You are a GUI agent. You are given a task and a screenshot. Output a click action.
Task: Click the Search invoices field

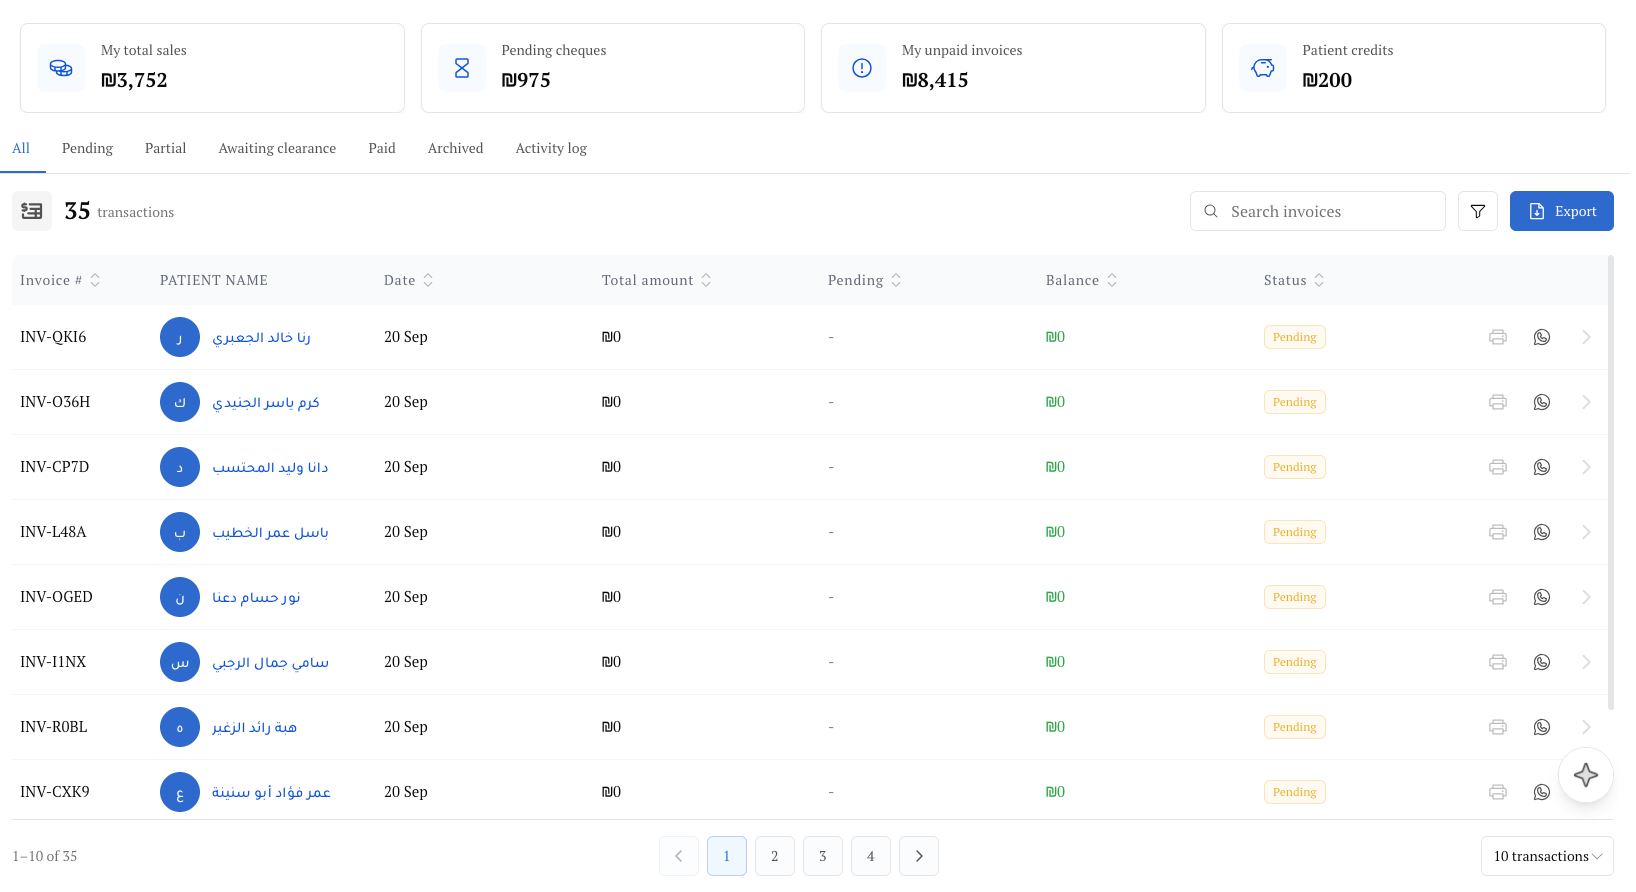1317,211
